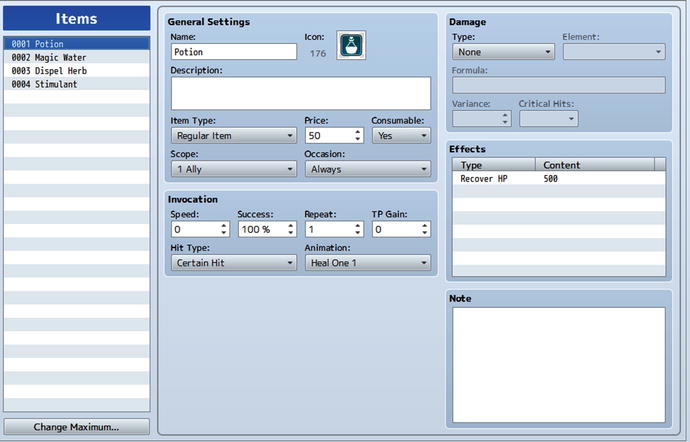This screenshot has height=442, width=690.
Task: Open the Item Type dropdown
Action: point(234,136)
